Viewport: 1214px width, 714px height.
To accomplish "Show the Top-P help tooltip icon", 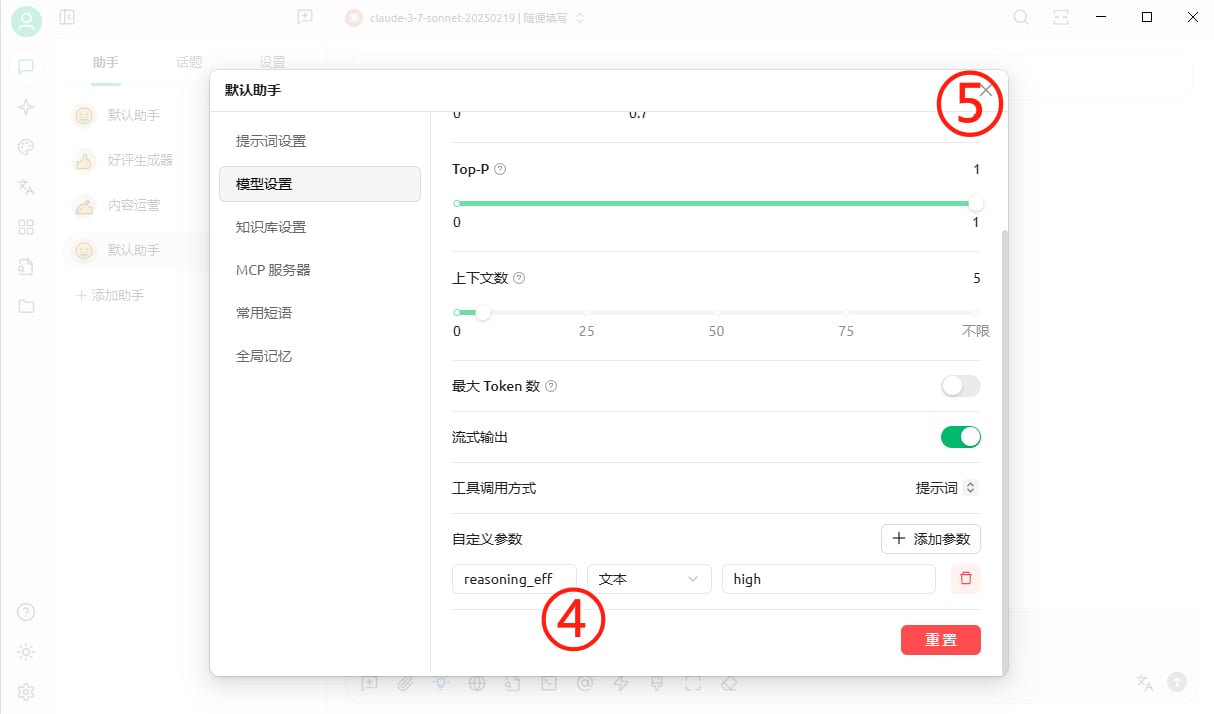I will pyautogui.click(x=500, y=169).
